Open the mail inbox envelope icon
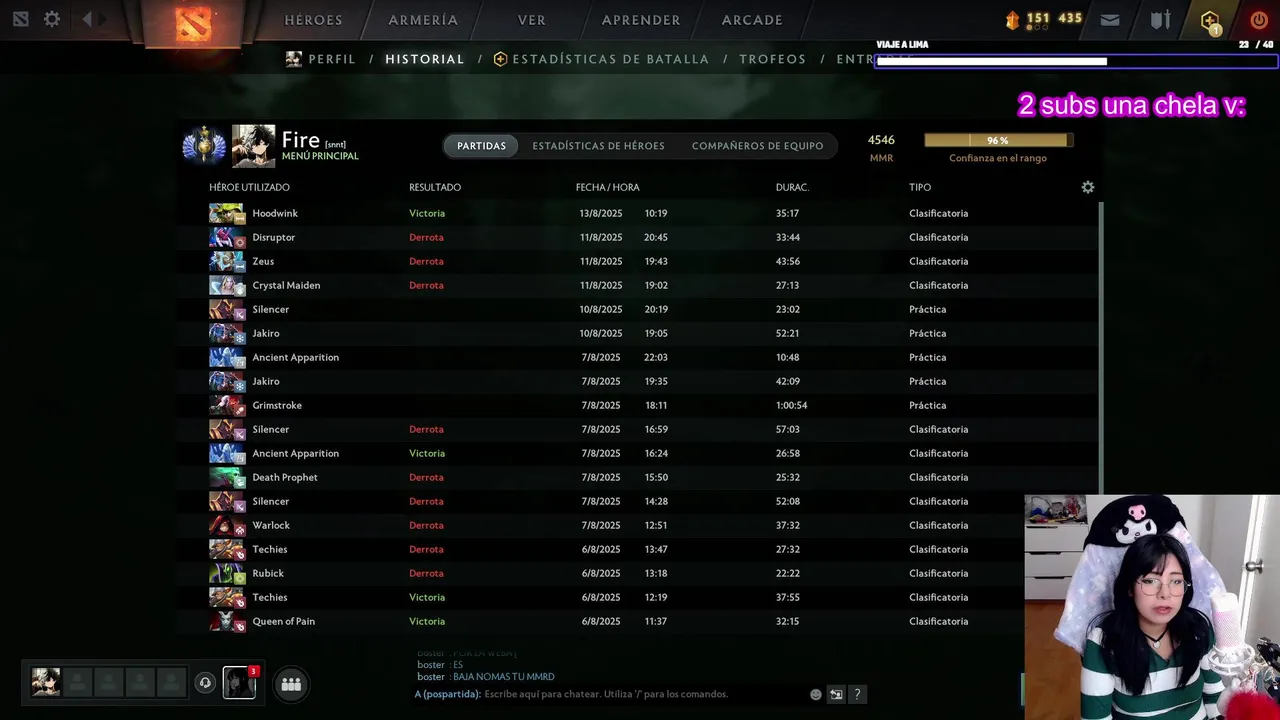This screenshot has height=720, width=1280. tap(1110, 20)
